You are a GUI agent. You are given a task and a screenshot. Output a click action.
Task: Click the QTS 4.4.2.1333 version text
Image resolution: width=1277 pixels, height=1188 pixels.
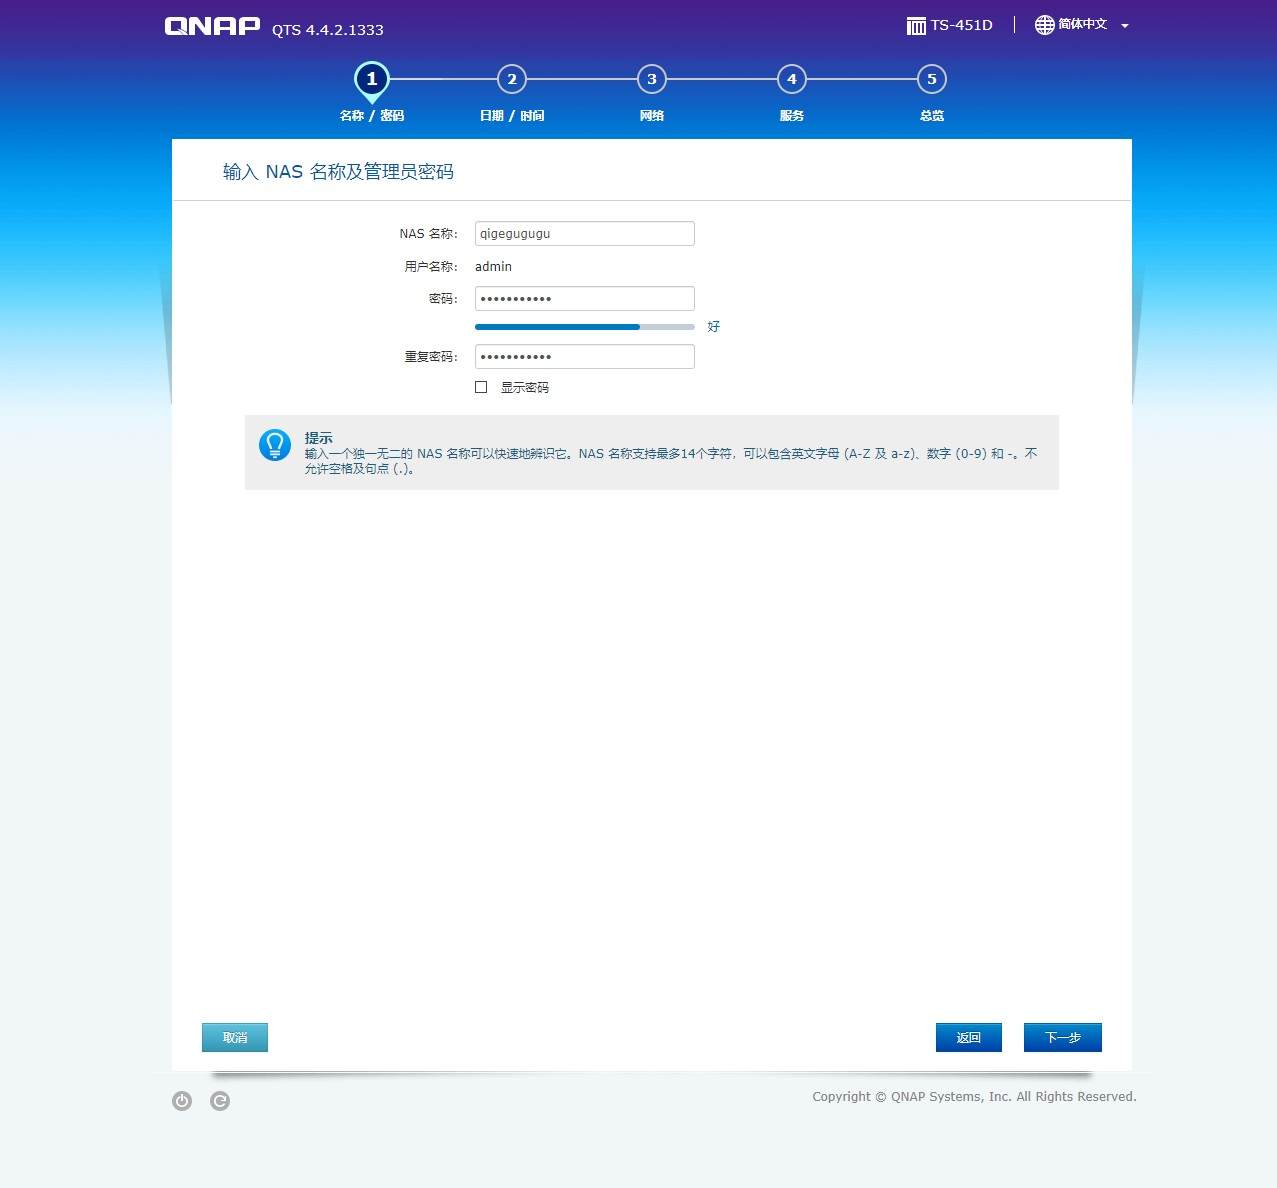tap(328, 30)
